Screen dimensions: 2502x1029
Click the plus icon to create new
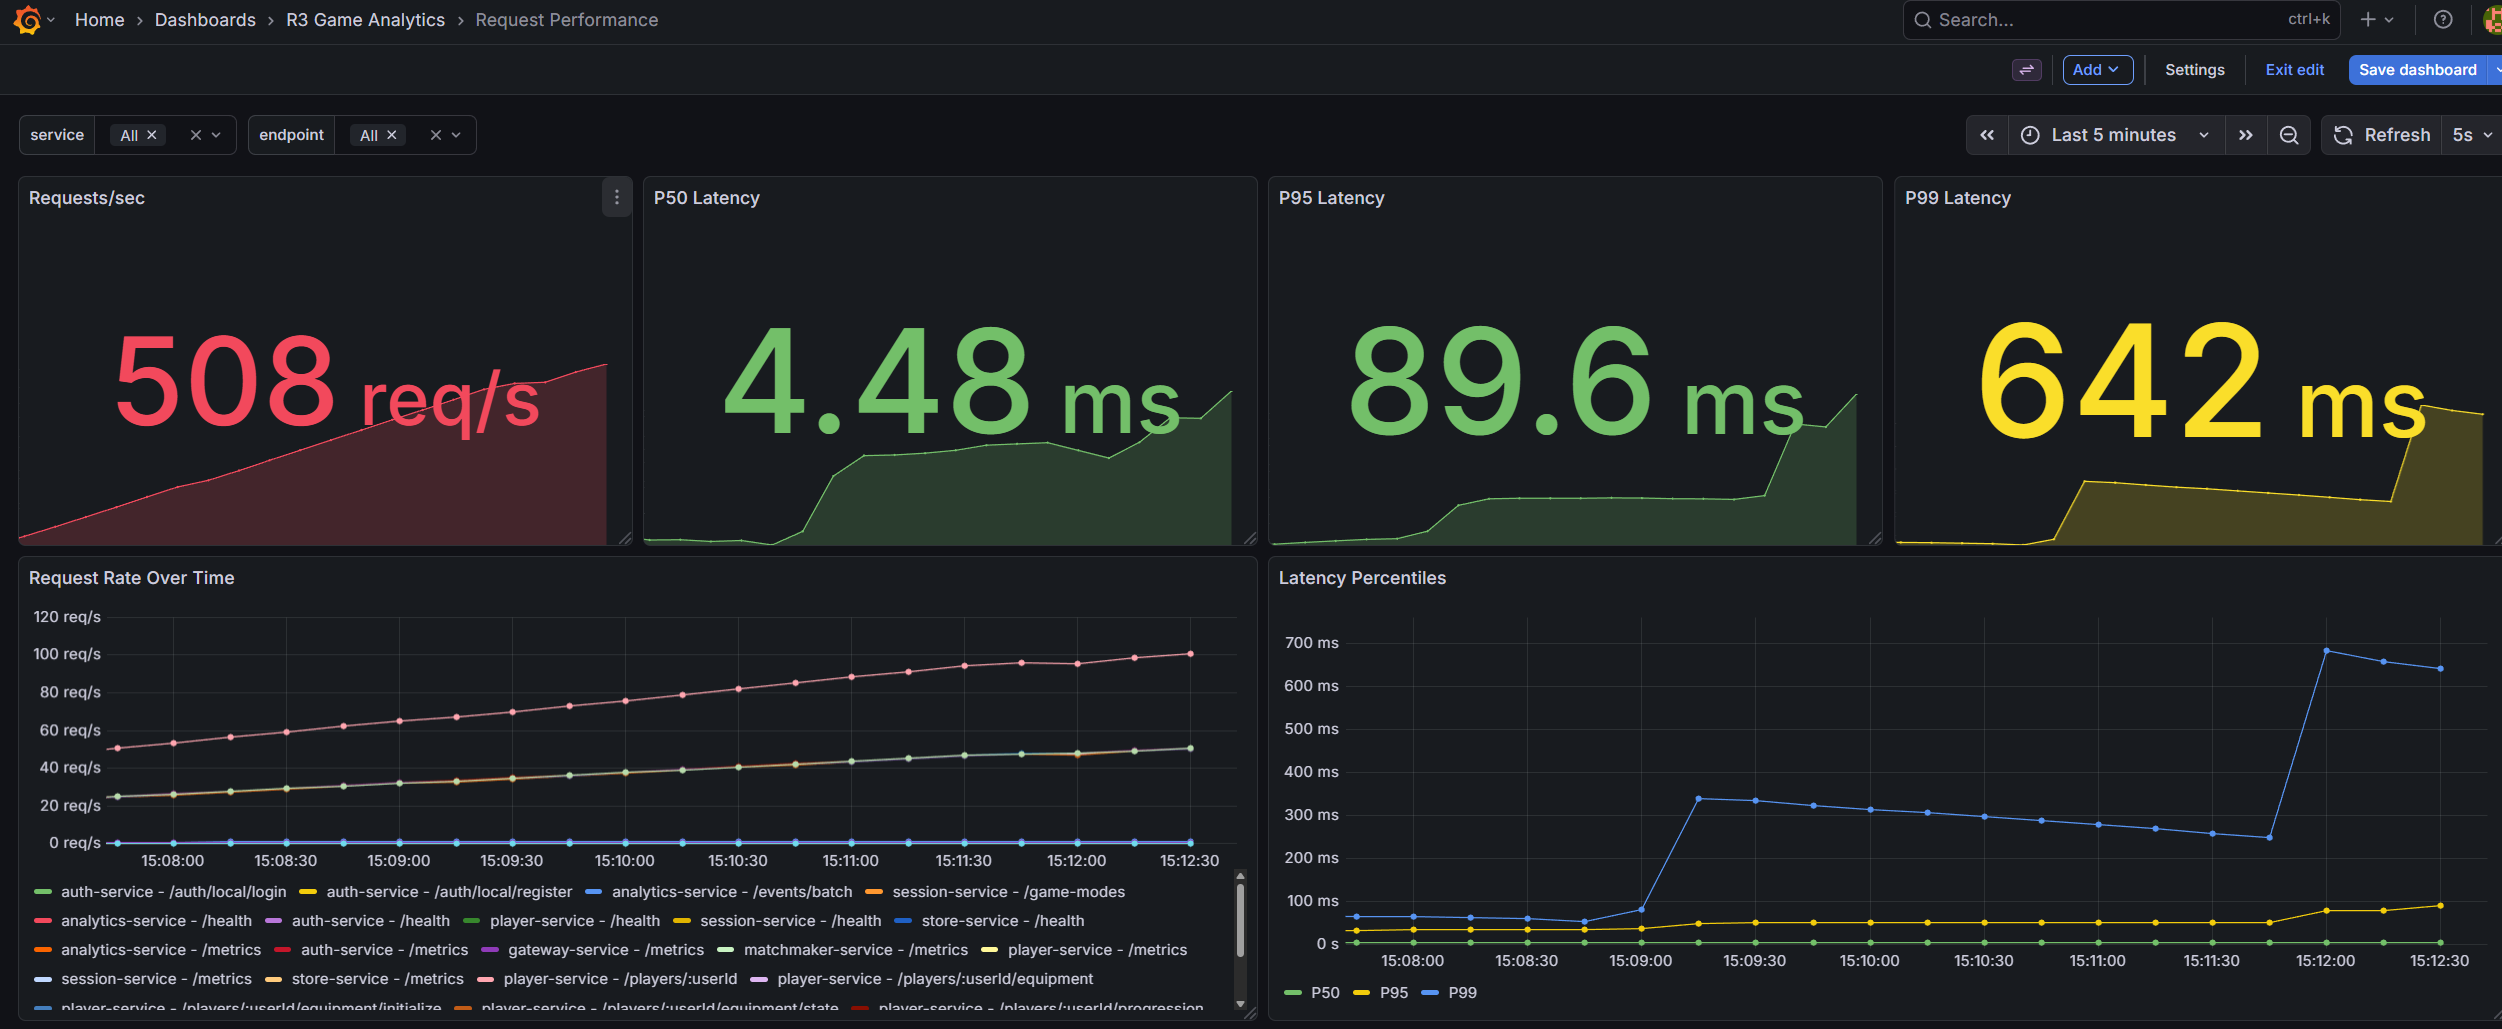click(x=2367, y=19)
